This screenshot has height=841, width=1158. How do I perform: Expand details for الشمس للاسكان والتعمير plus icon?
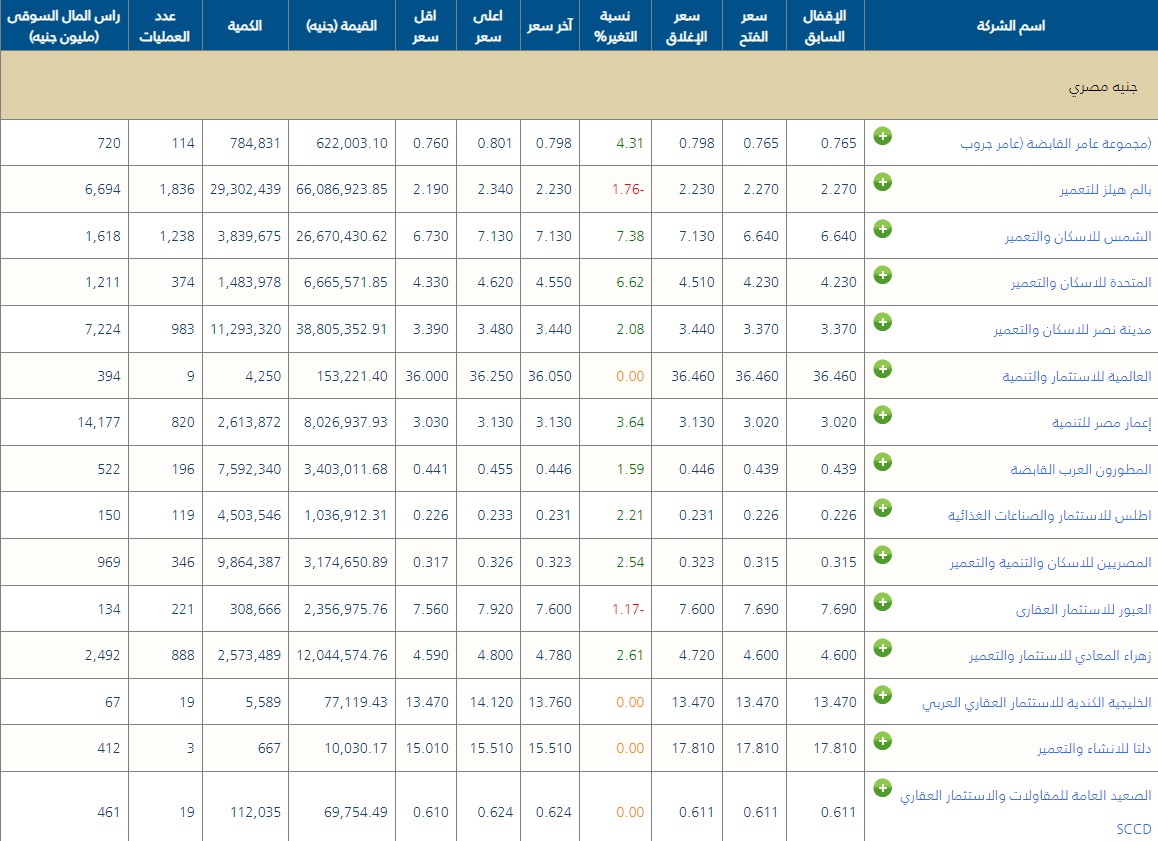pyautogui.click(x=883, y=229)
